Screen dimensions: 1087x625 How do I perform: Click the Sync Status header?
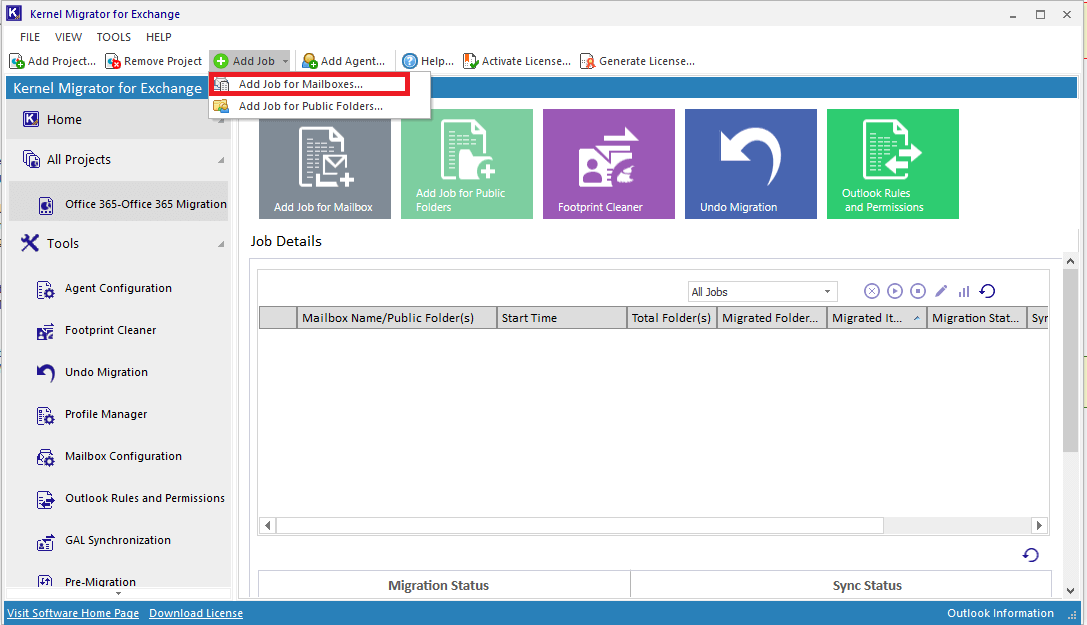pos(867,586)
